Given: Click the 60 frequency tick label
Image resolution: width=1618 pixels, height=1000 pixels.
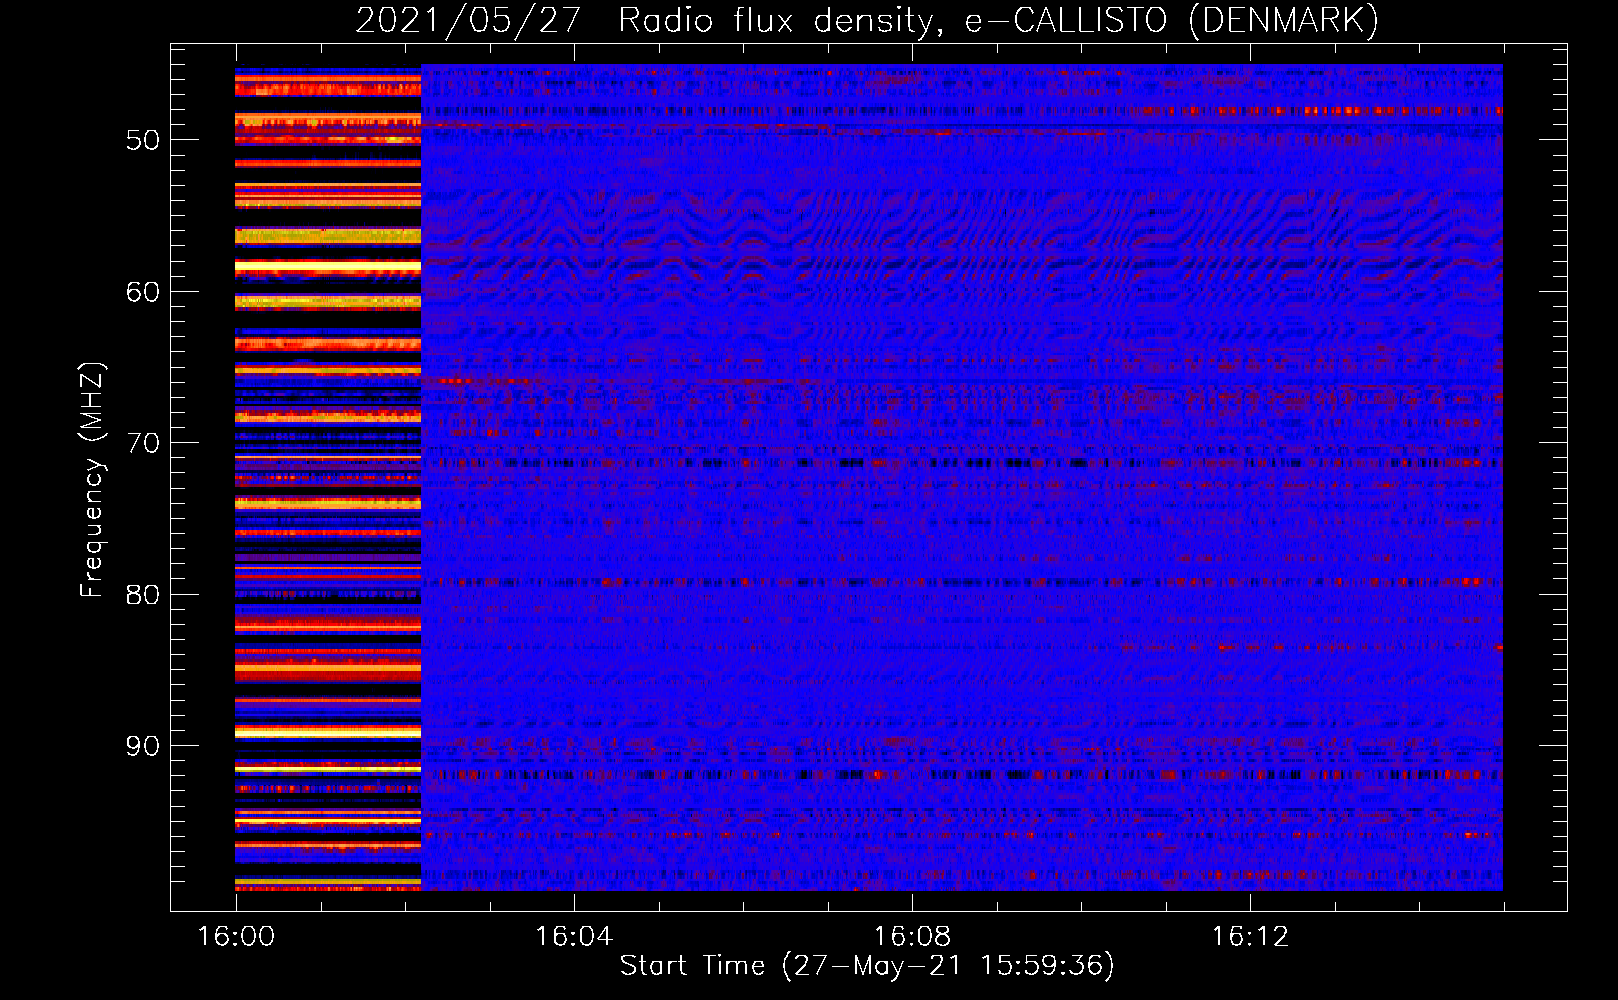Looking at the screenshot, I should click(143, 292).
